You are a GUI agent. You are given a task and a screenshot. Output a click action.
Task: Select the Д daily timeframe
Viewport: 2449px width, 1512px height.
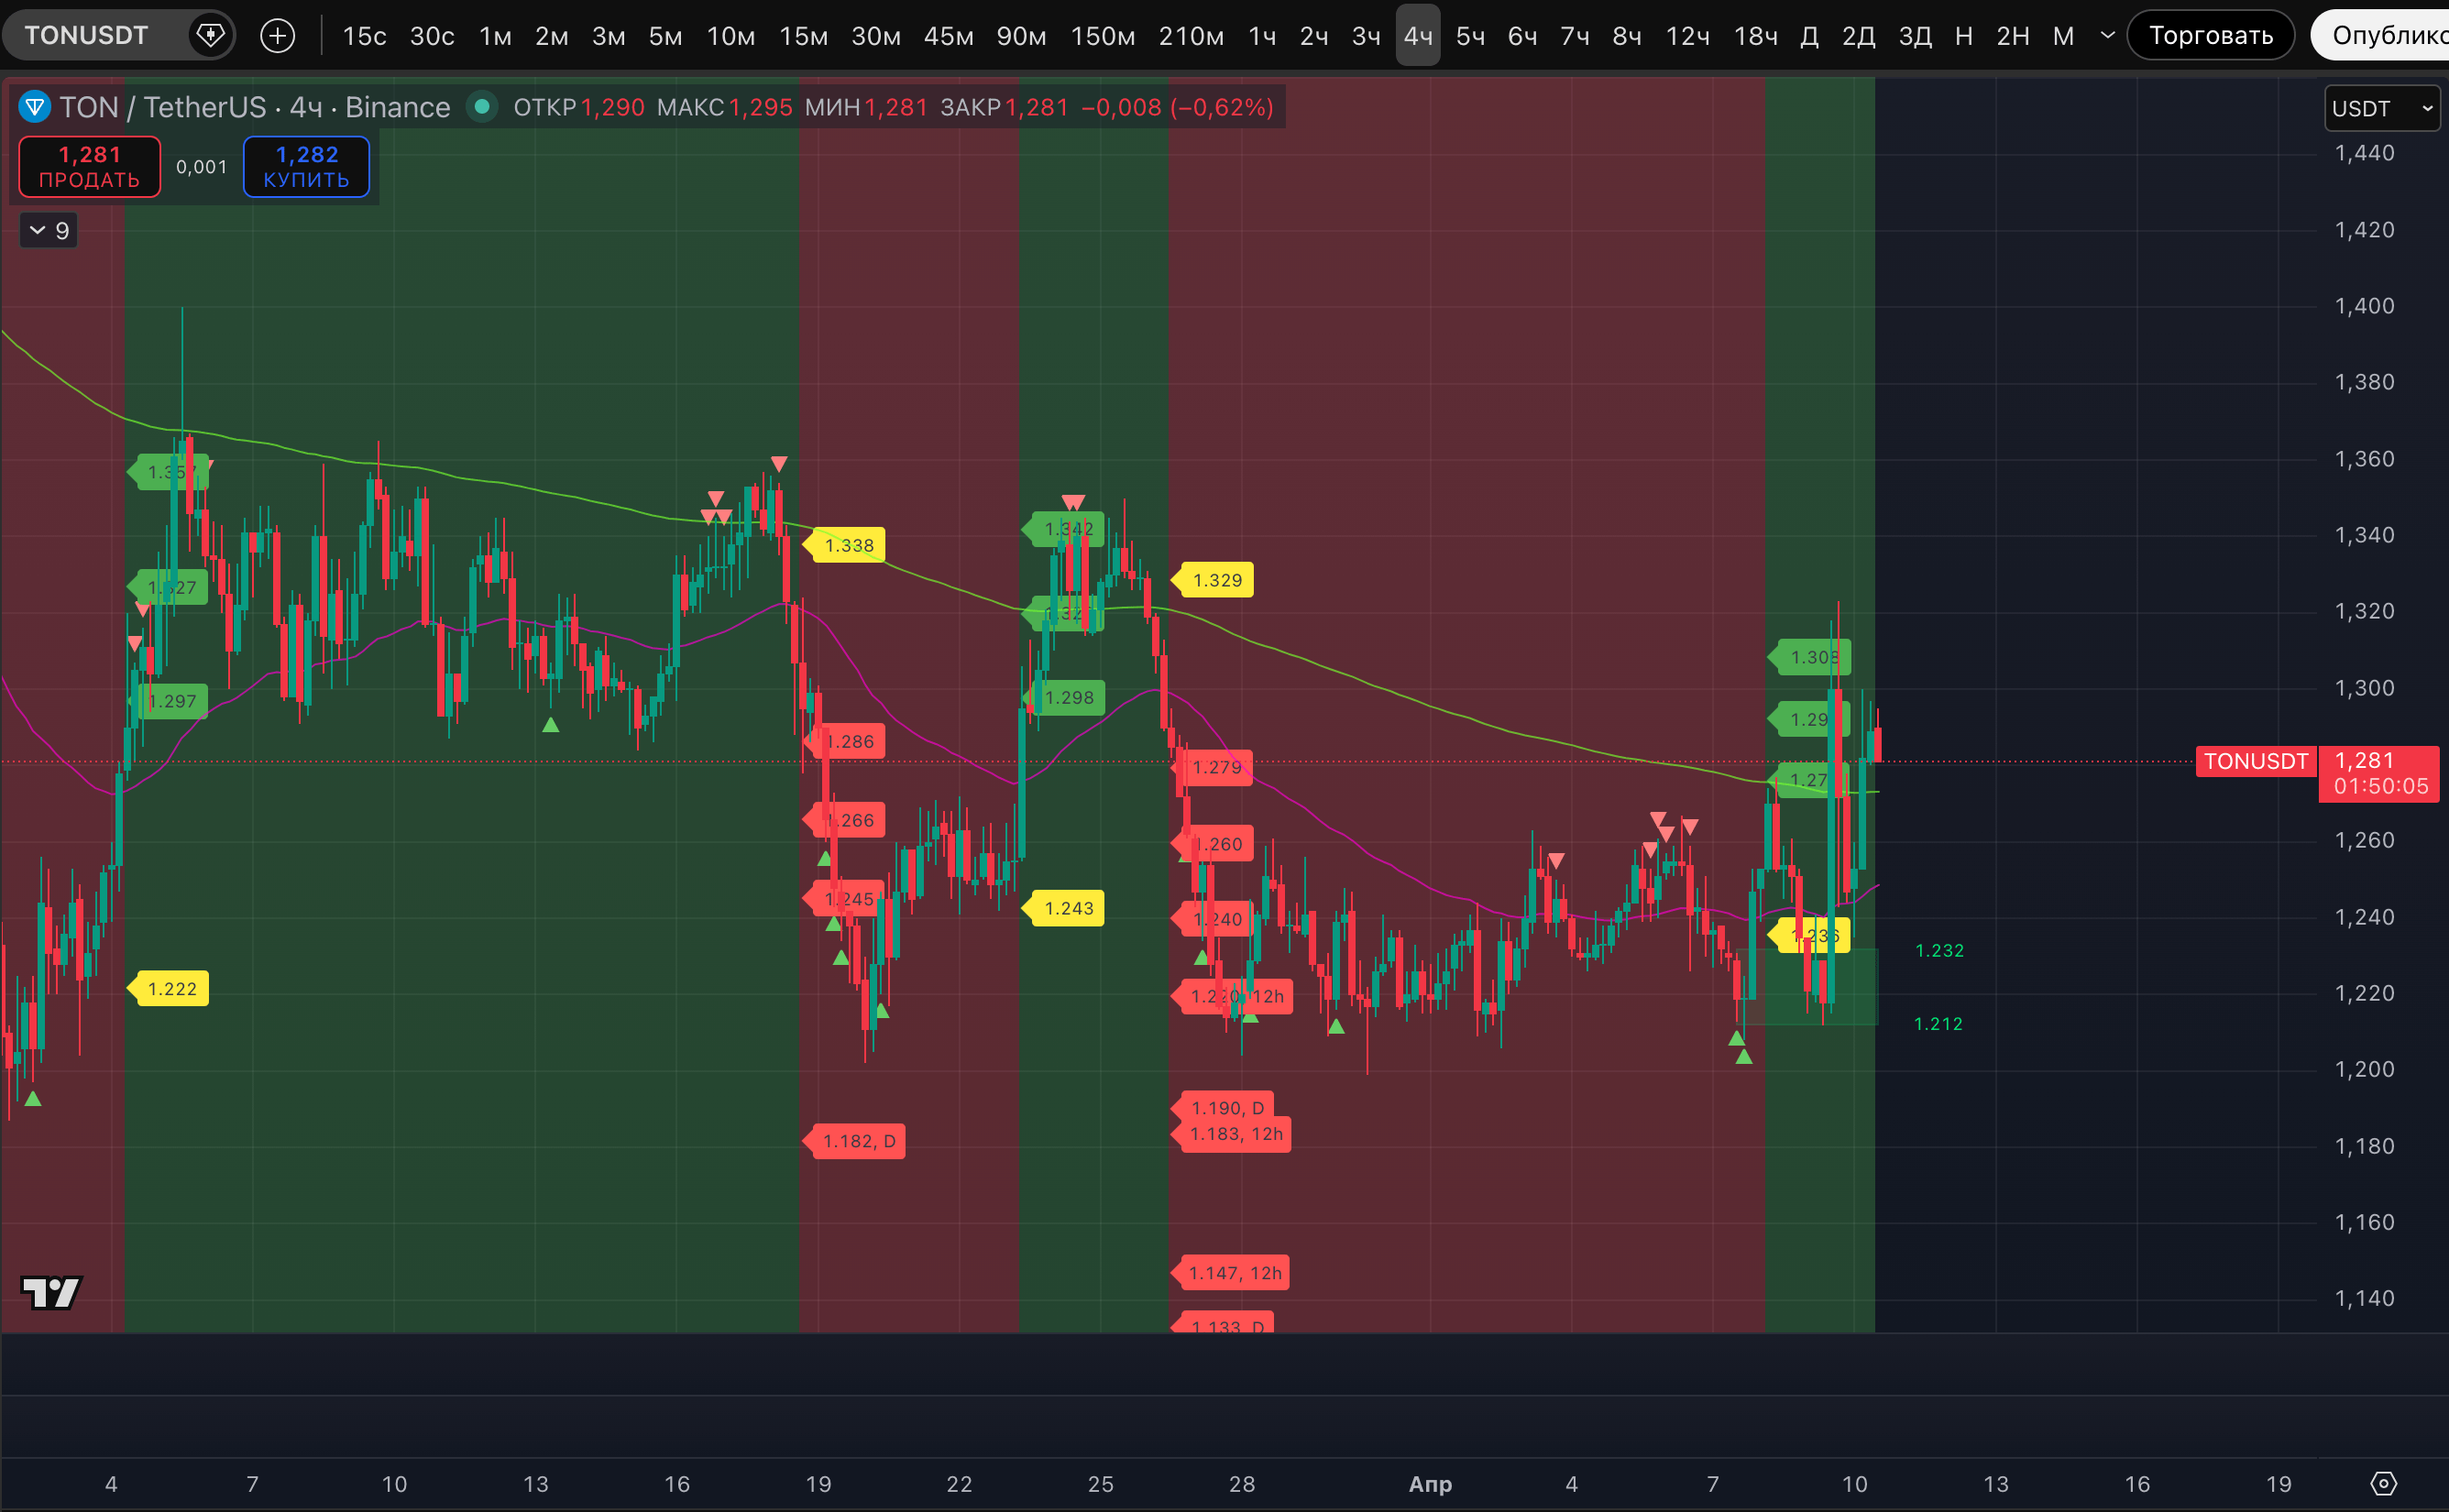(1808, 36)
